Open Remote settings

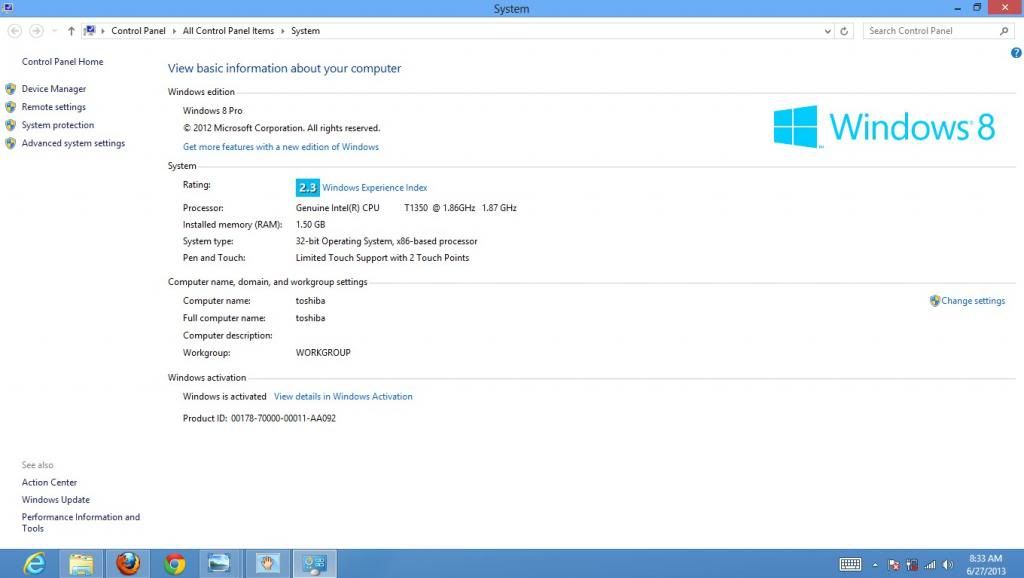pos(54,107)
